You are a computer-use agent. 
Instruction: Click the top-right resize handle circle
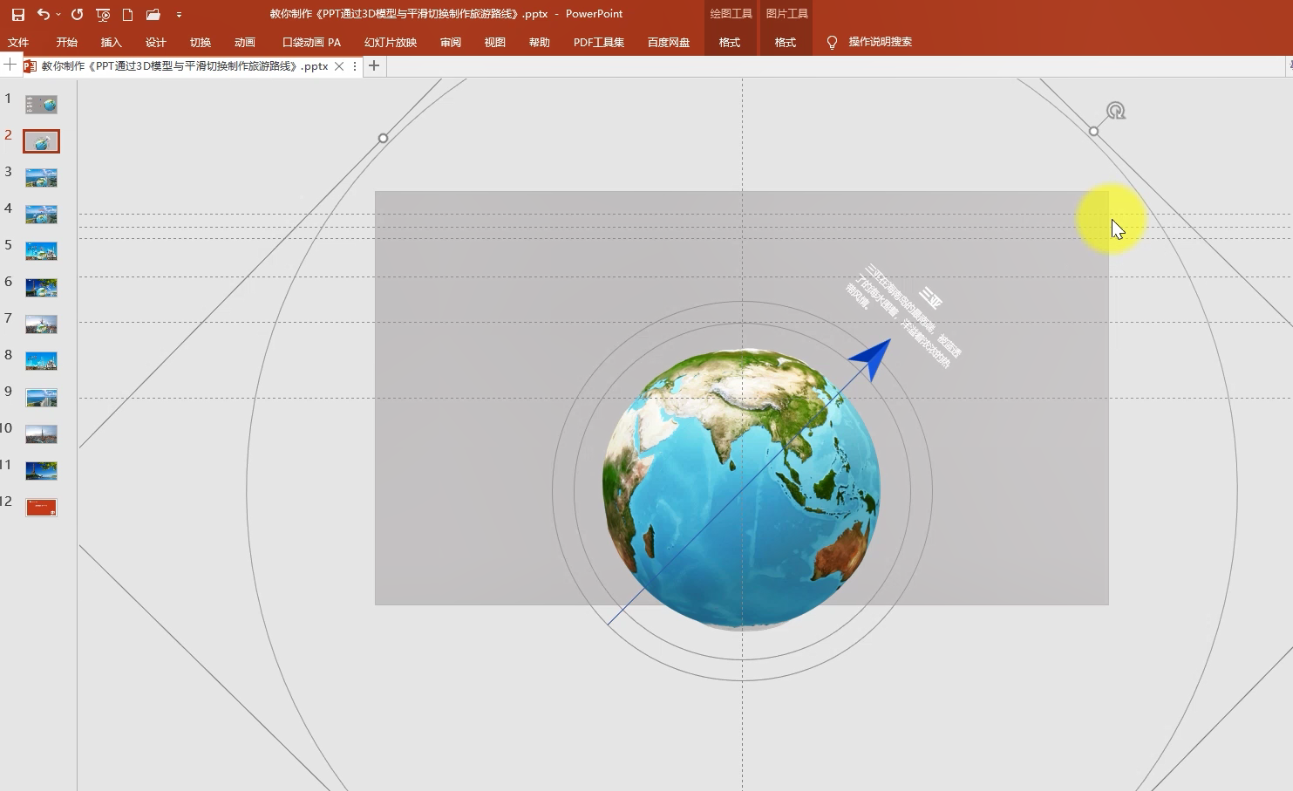point(1094,131)
